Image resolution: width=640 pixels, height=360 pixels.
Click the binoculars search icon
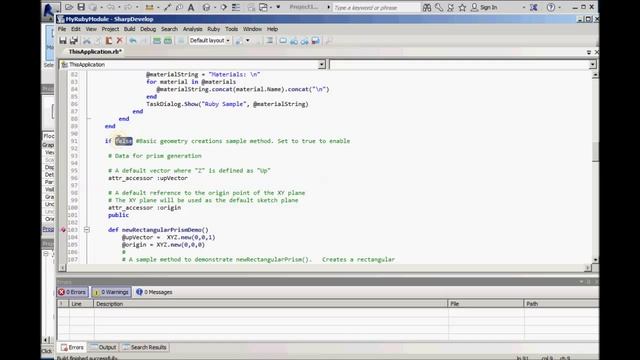[x=427, y=7]
